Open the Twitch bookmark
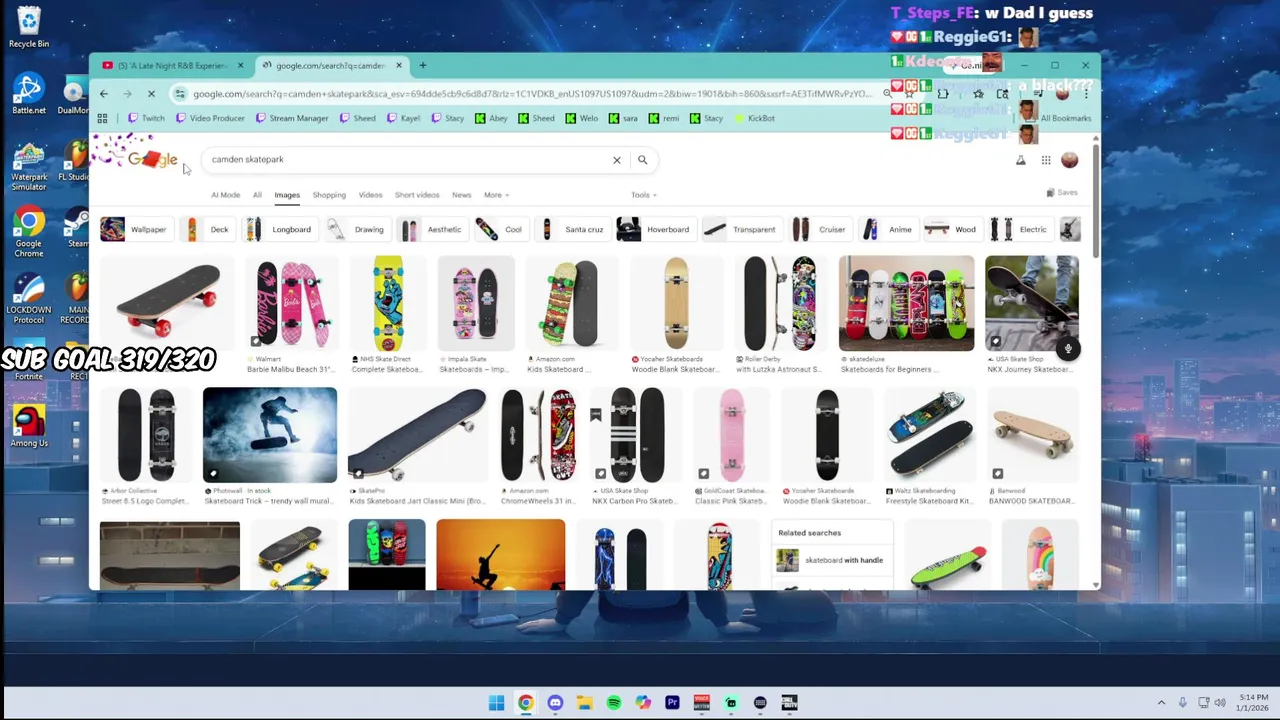Screen dimensions: 1280x720 pos(146,118)
